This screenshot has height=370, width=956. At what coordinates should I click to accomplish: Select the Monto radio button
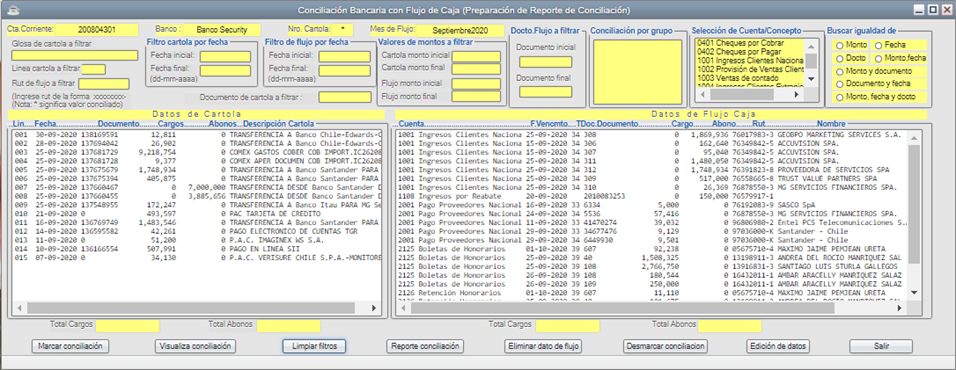click(x=840, y=45)
